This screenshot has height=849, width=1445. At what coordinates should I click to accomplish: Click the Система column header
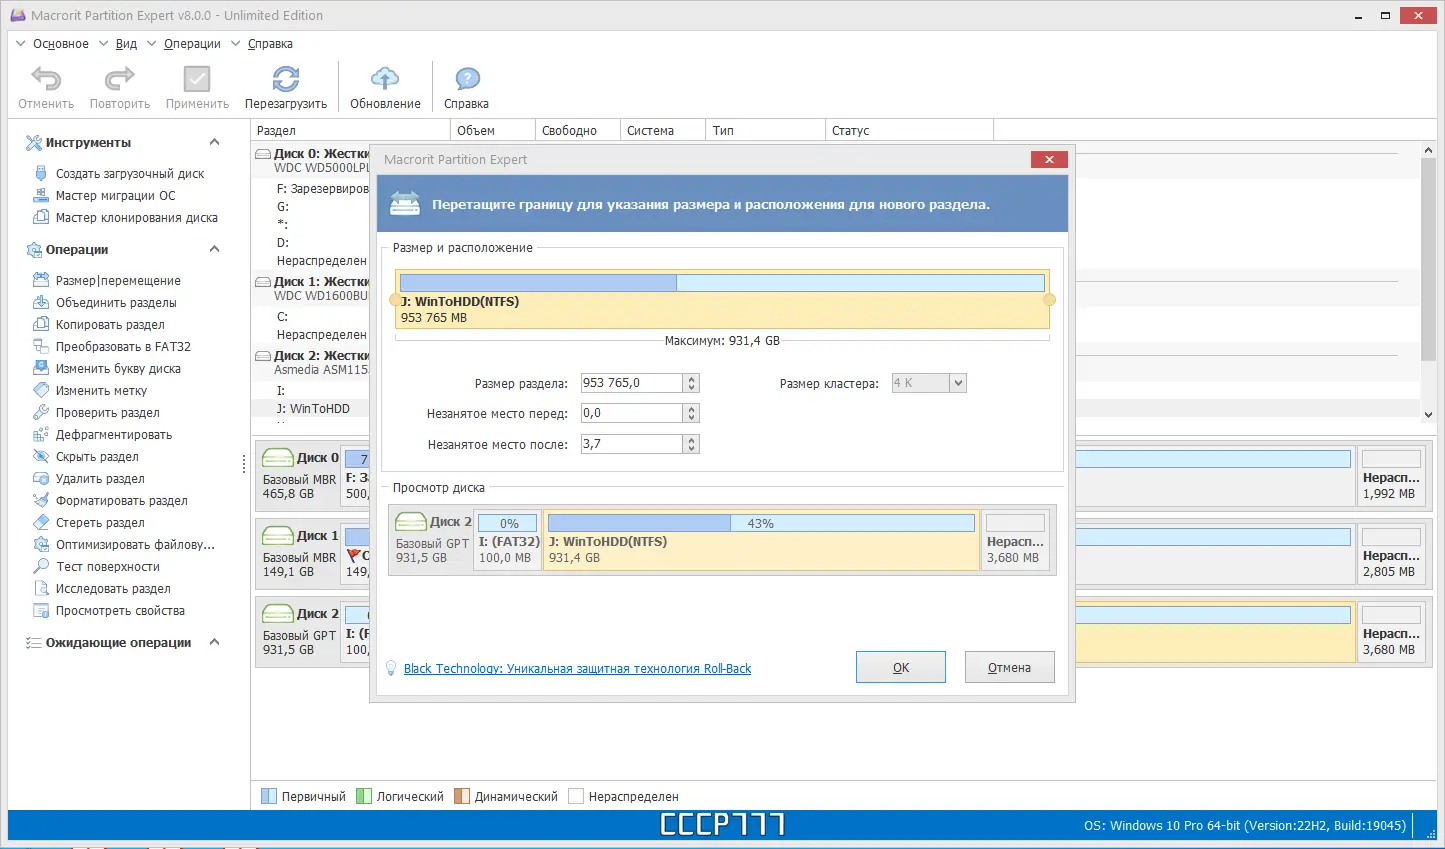(662, 130)
